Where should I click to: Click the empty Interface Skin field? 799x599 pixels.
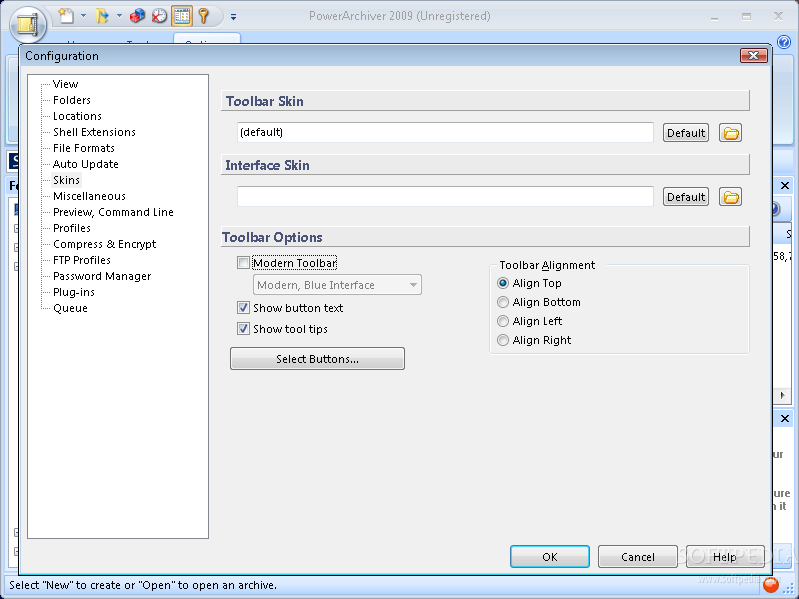445,197
